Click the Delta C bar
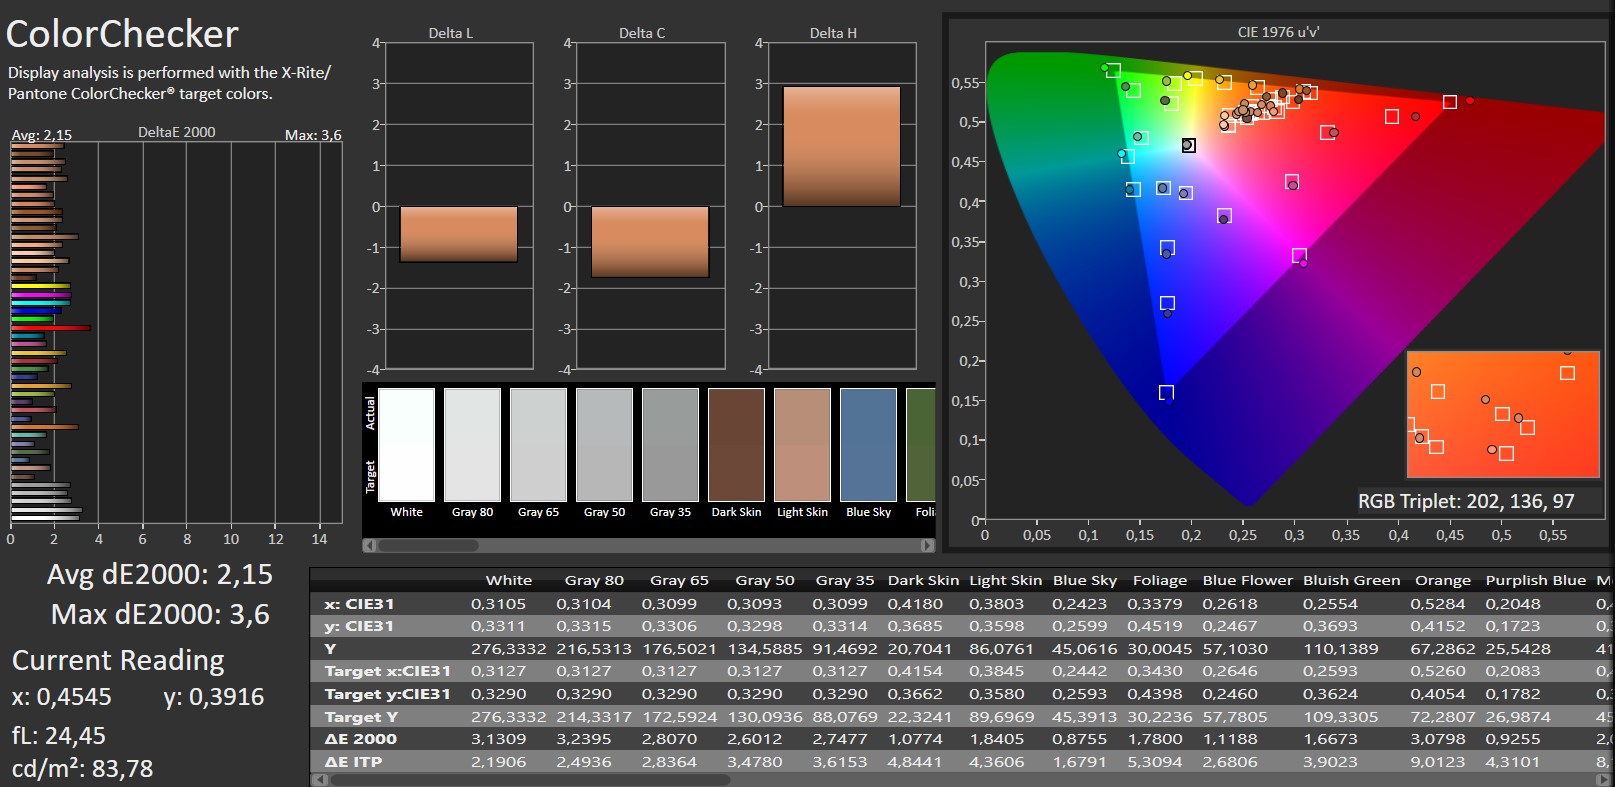 (650, 242)
